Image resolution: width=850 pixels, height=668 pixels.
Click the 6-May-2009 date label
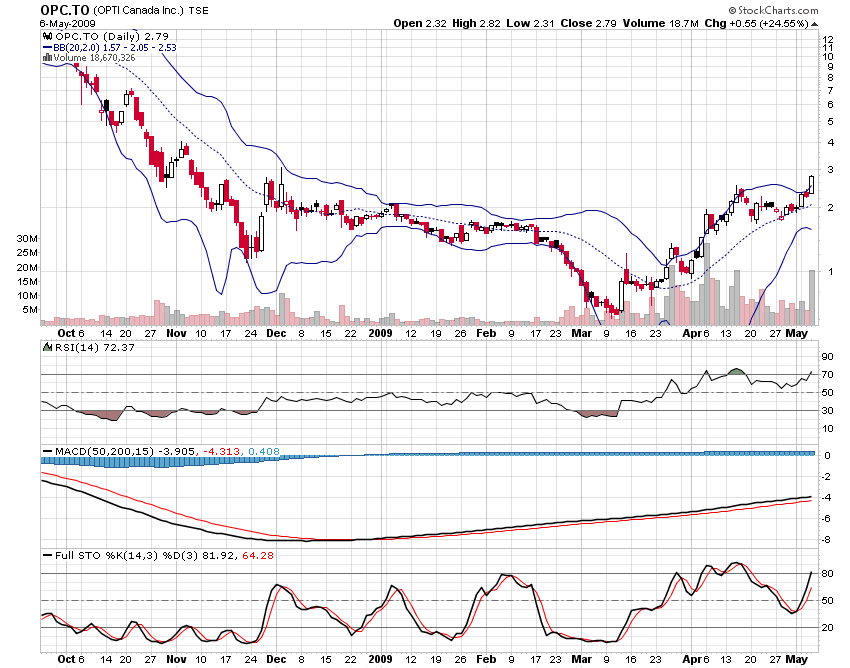[68, 24]
